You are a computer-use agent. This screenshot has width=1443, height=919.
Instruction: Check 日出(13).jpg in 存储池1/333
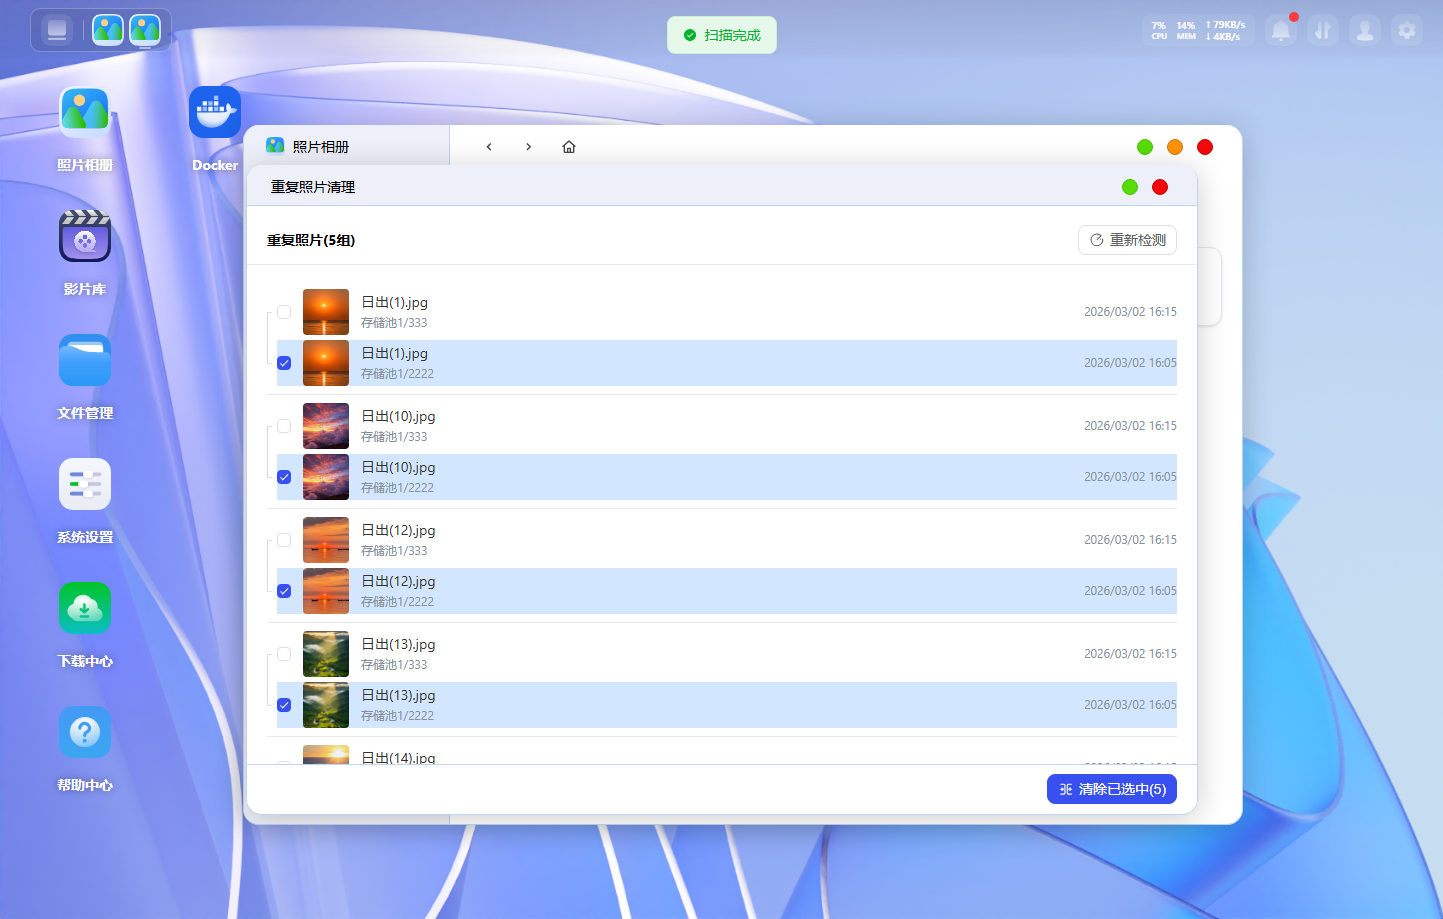[x=284, y=654]
